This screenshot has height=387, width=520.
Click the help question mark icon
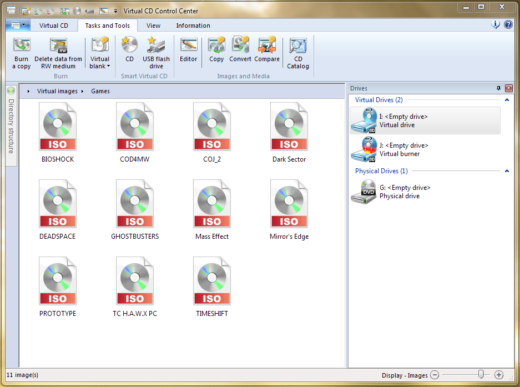508,24
